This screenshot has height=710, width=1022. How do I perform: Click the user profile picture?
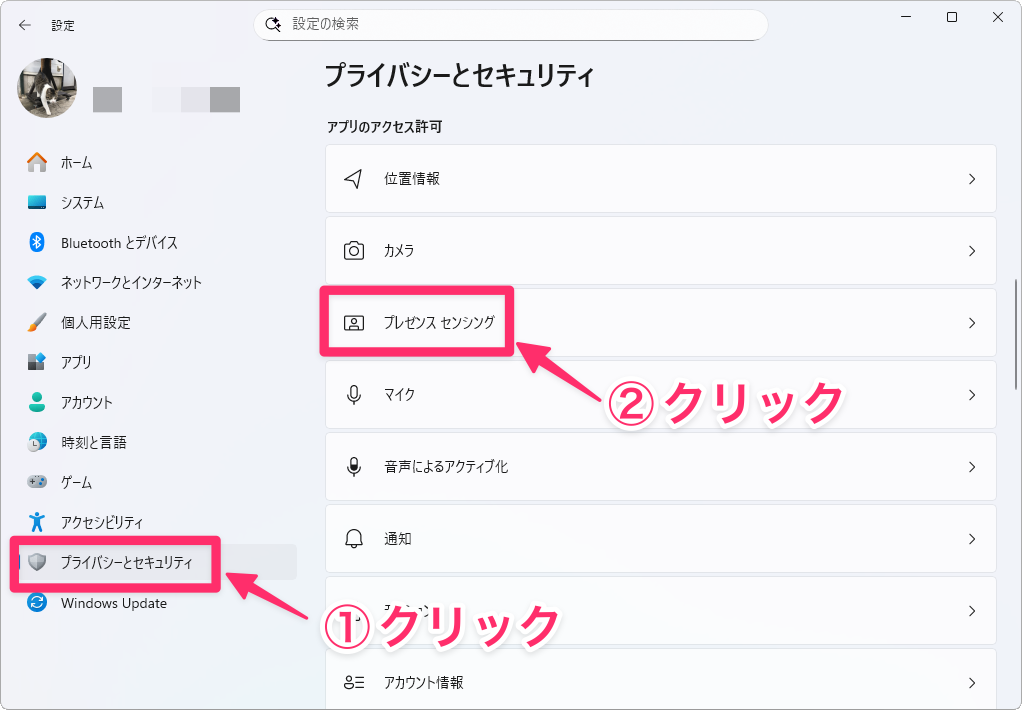tap(43, 87)
